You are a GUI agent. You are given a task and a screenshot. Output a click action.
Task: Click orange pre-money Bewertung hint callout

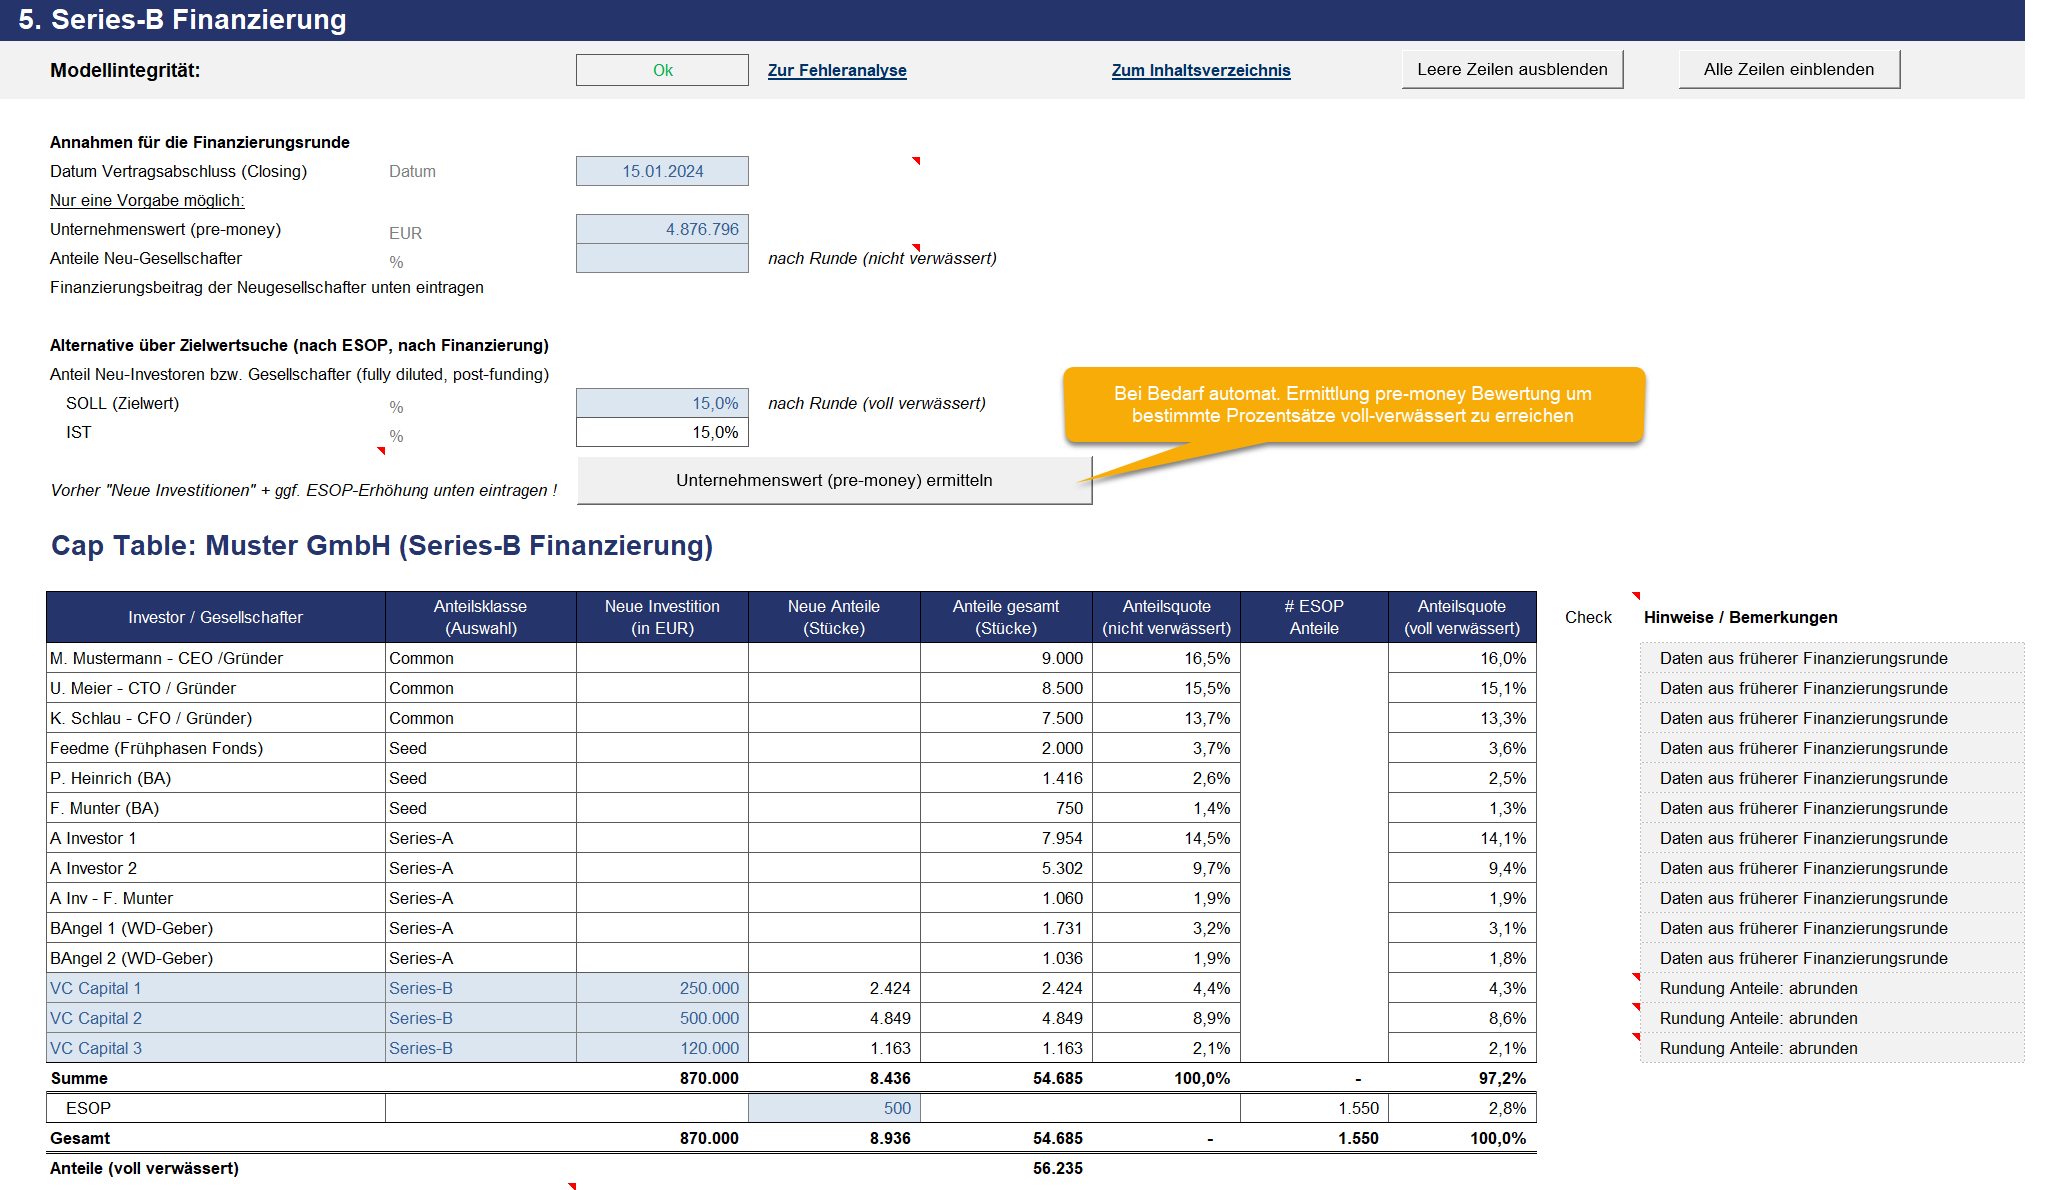(x=1353, y=405)
